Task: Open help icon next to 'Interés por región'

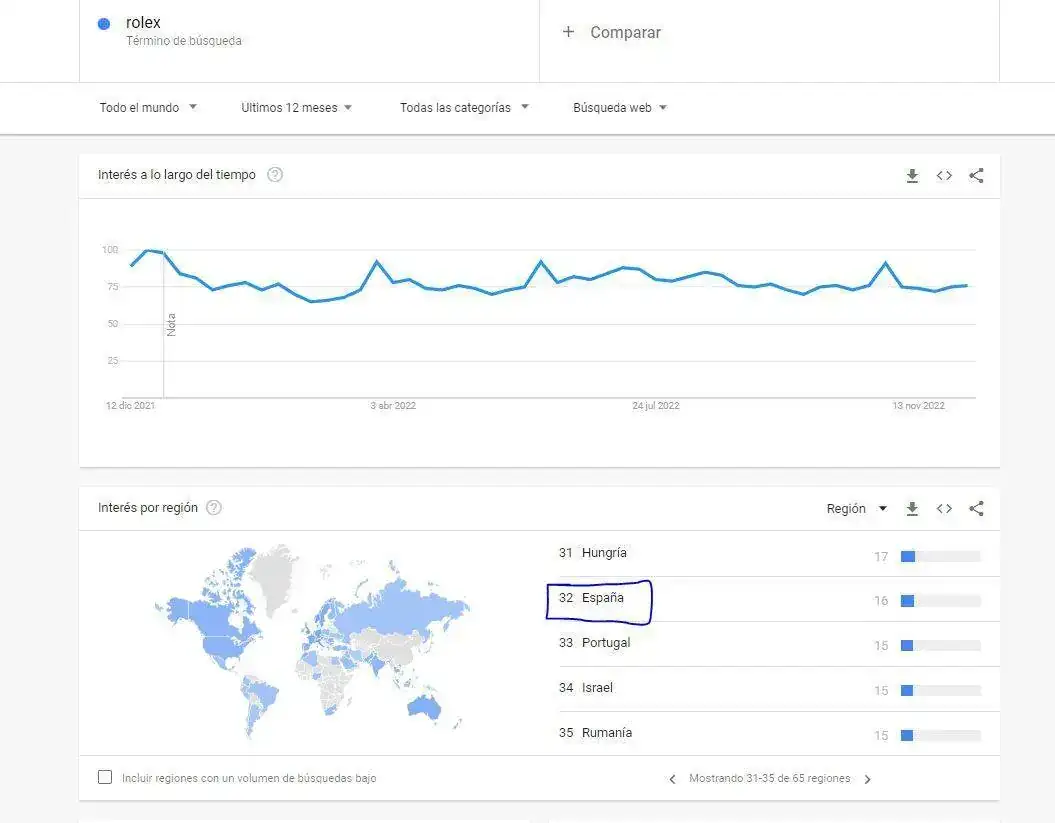Action: 214,508
